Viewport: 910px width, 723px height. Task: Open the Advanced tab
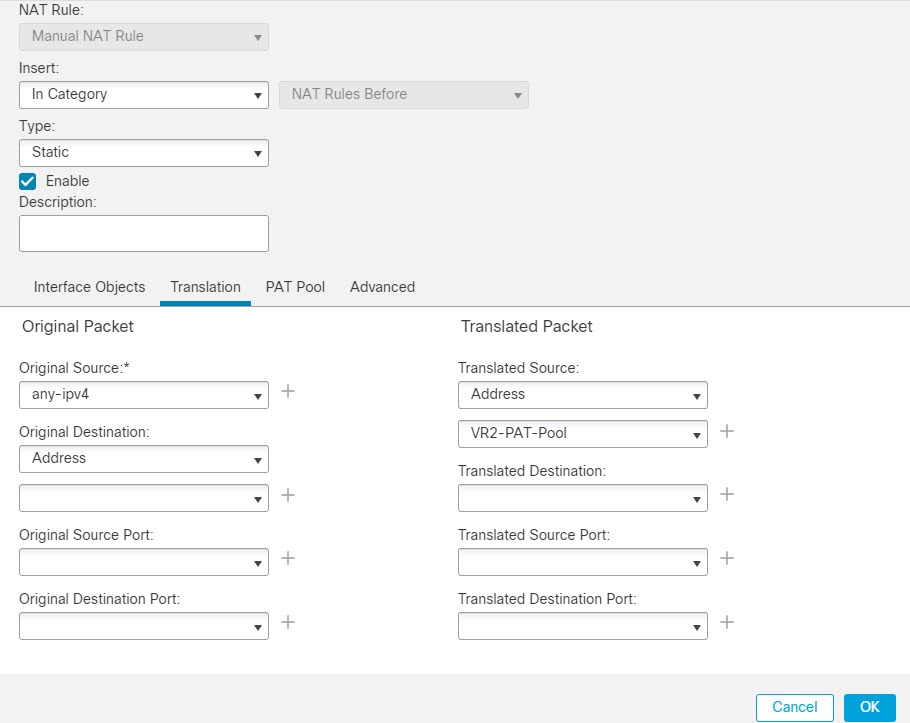(x=382, y=287)
